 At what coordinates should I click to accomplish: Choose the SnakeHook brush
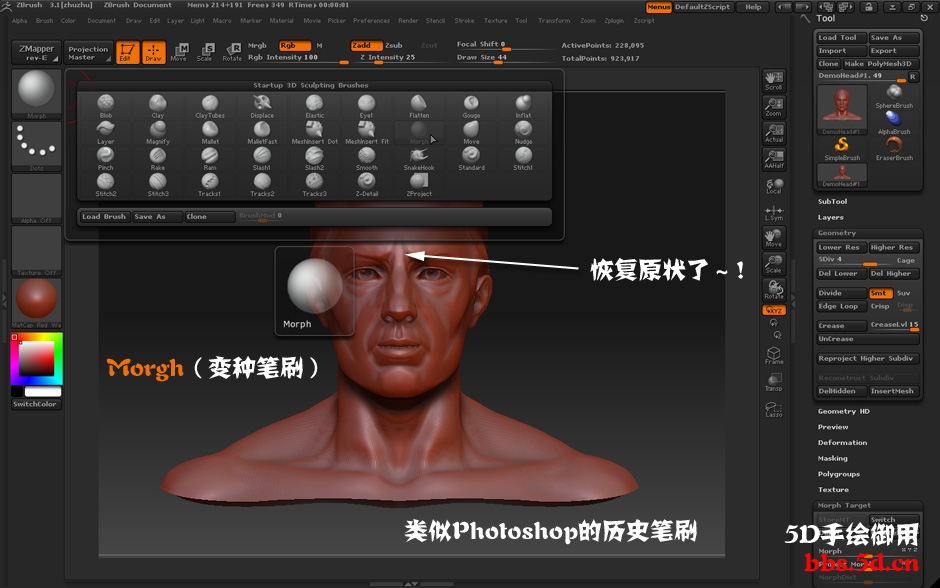click(419, 159)
